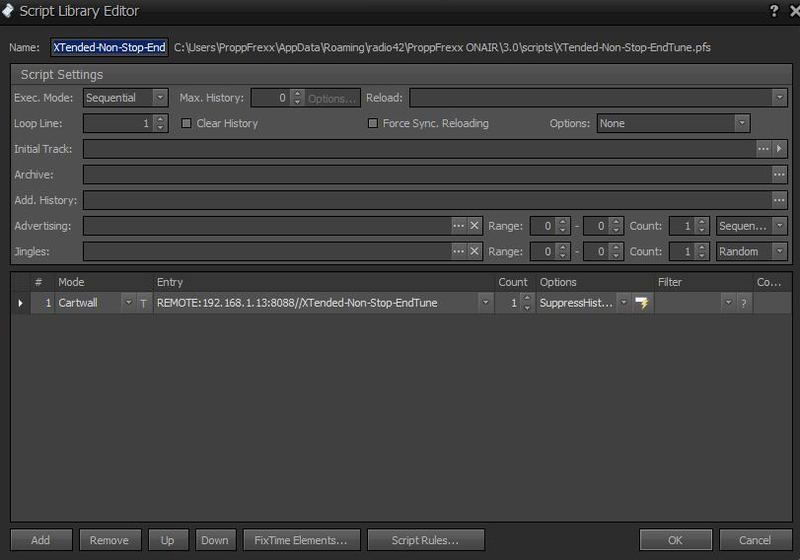Viewport: 800px width, 560px height.
Task: Play the Initial Track preview arrow
Action: coord(780,149)
